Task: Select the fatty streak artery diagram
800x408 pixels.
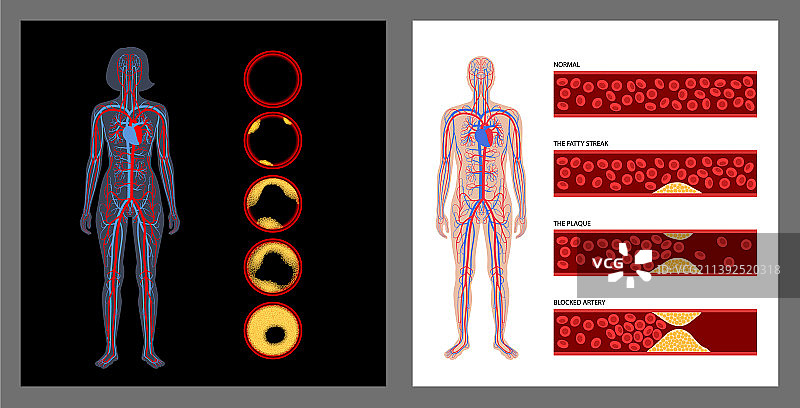Action: [654, 174]
